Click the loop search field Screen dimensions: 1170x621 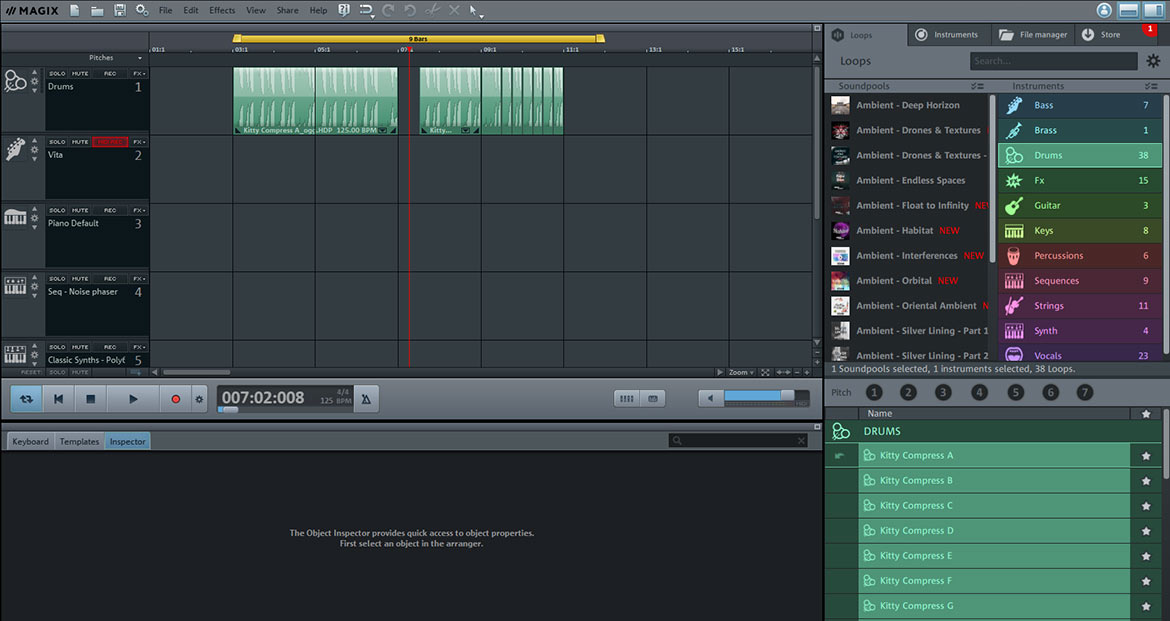pyautogui.click(x=1053, y=61)
